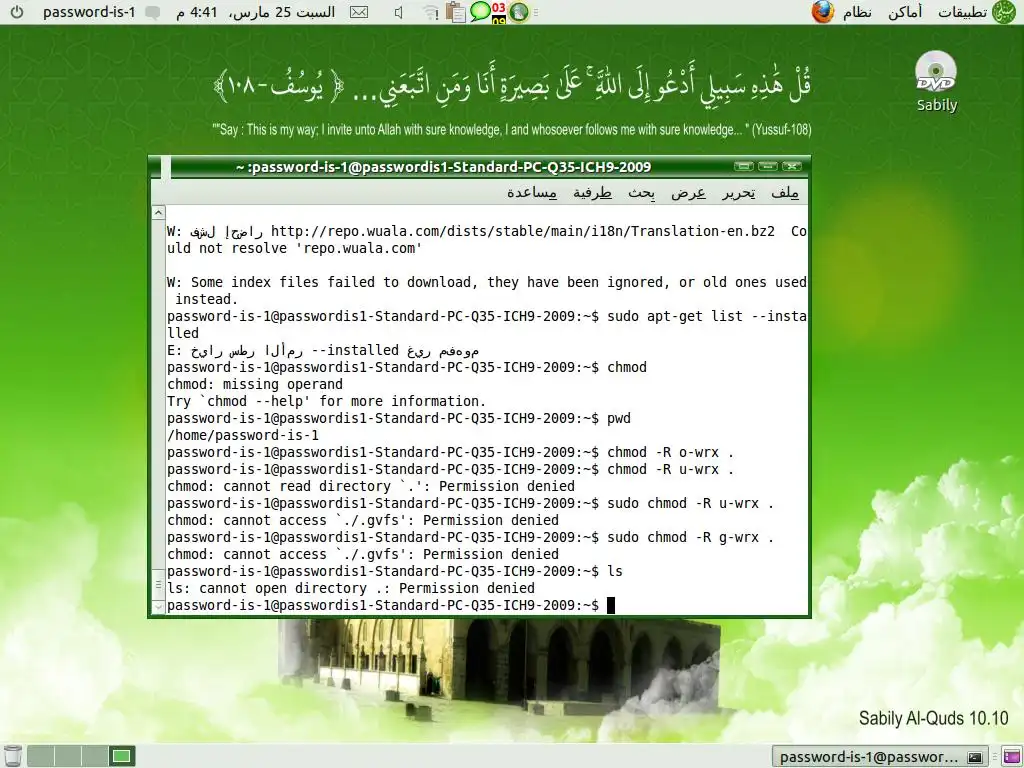Click the terminal scrollbar down arrow

tap(158, 607)
